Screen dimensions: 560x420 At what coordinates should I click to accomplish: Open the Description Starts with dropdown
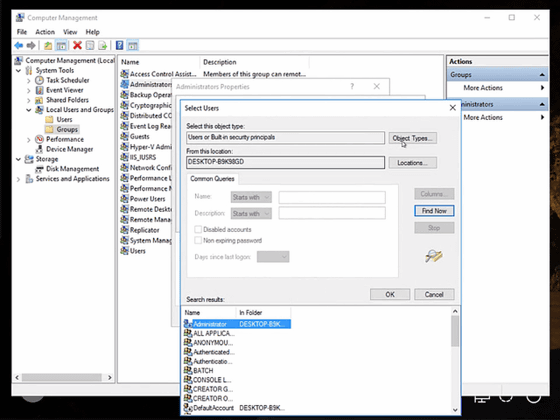pos(251,214)
